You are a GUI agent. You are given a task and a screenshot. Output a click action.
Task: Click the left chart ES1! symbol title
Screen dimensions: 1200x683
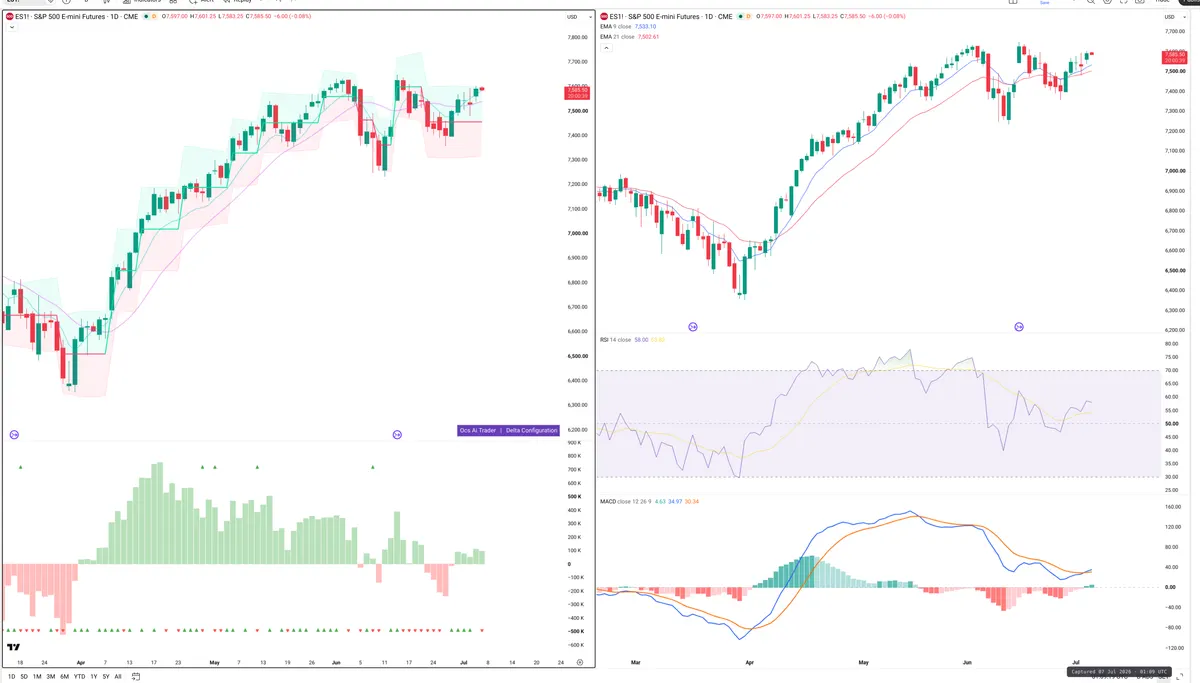77,17
